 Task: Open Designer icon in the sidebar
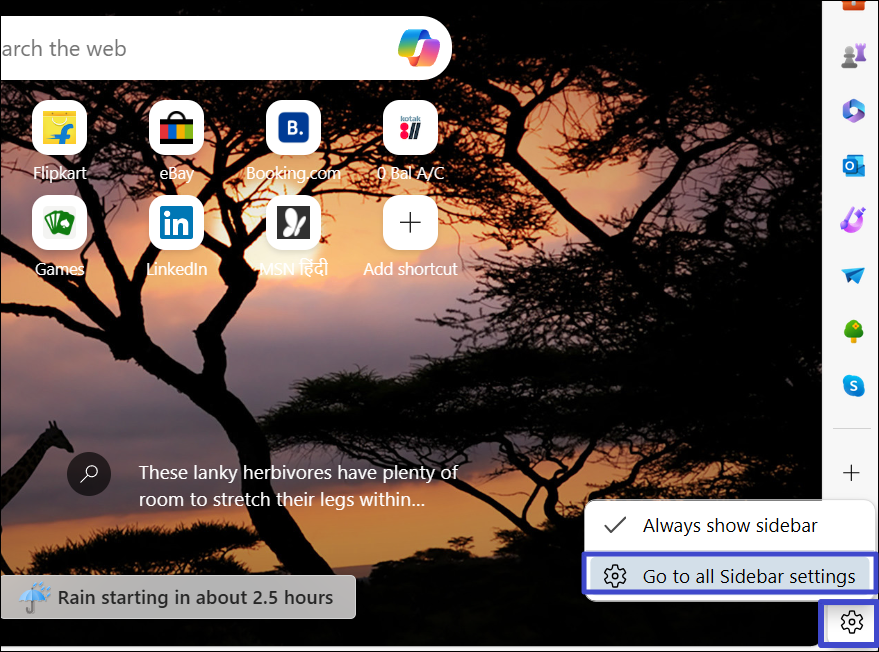tap(852, 220)
